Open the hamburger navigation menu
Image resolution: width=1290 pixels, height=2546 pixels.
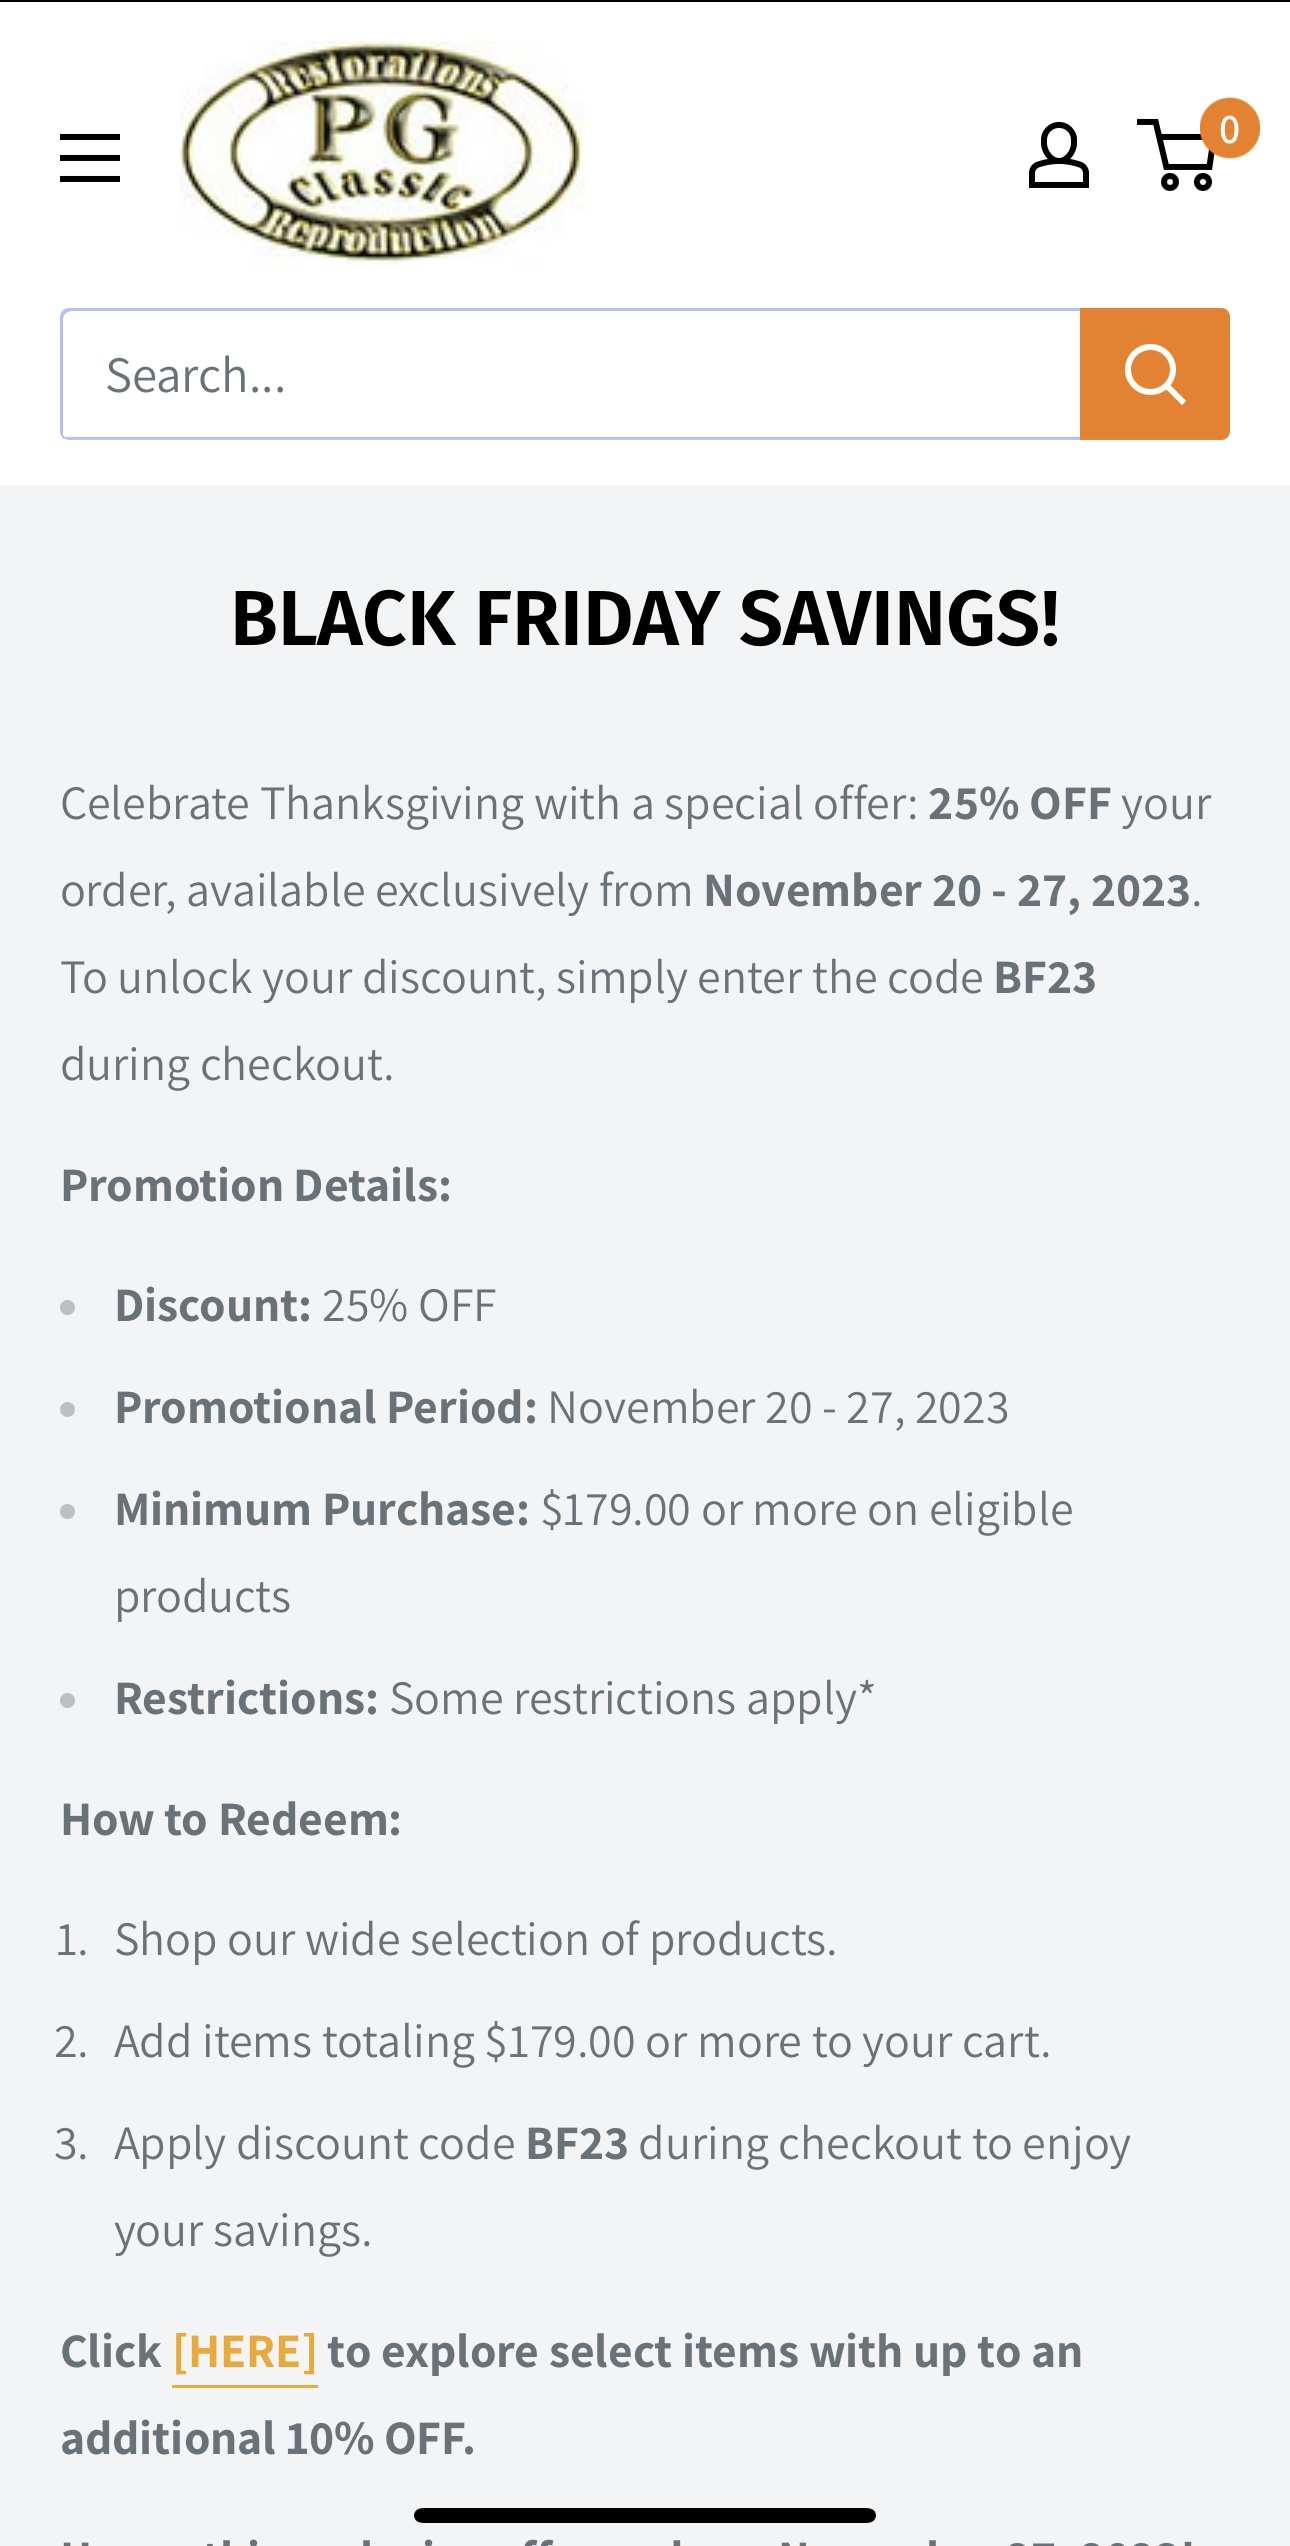pyautogui.click(x=90, y=158)
